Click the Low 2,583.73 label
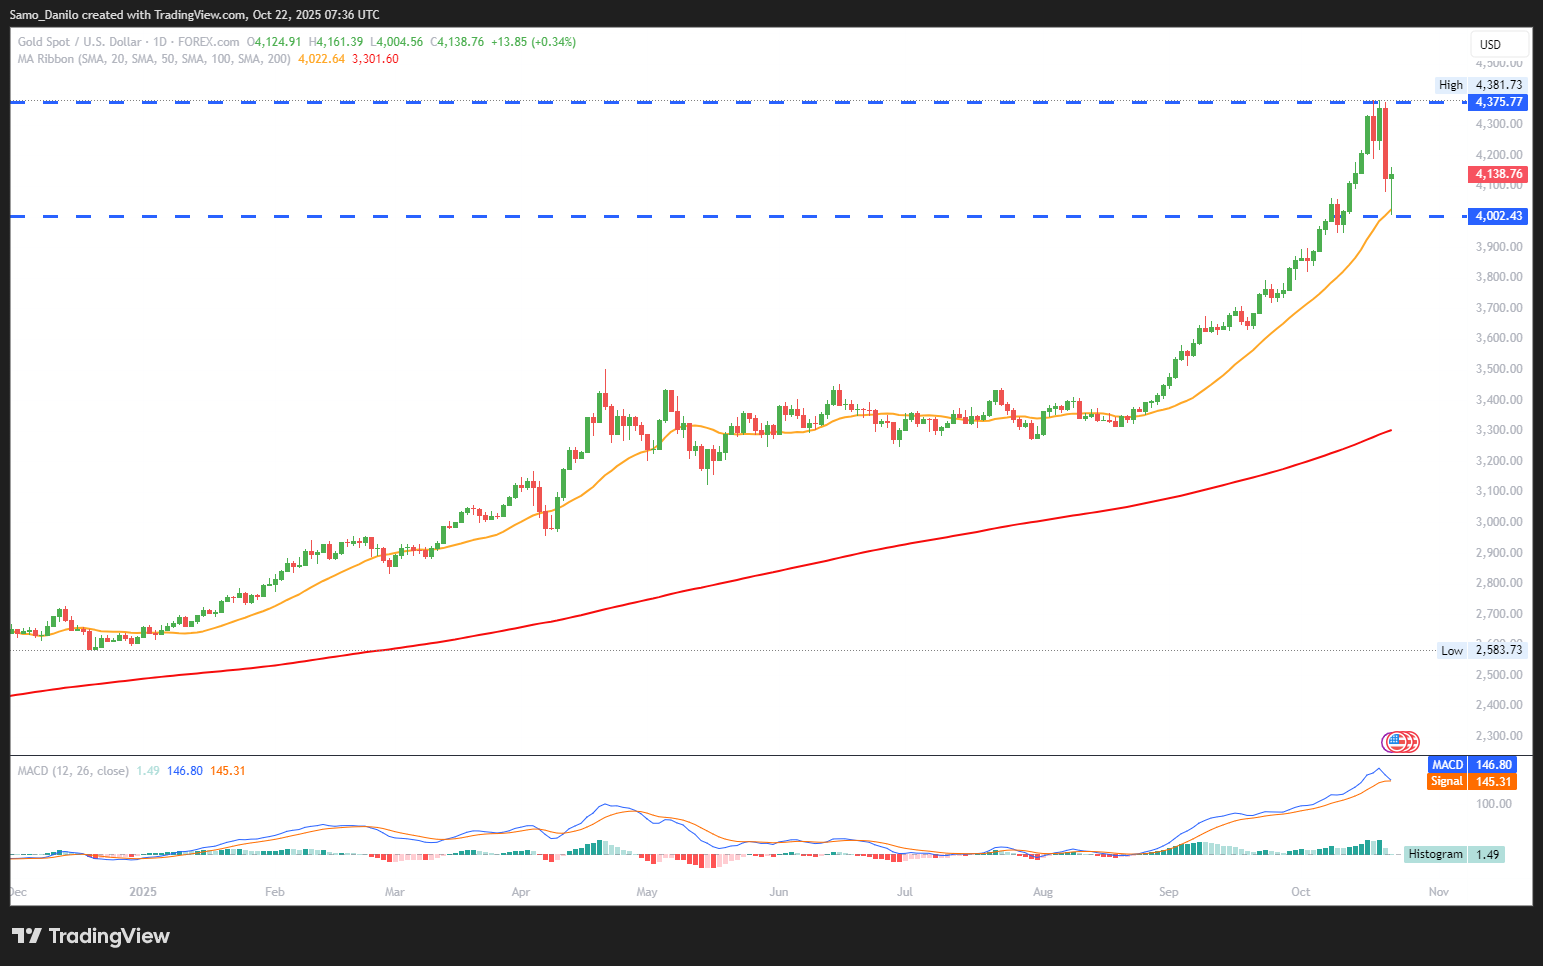Viewport: 1543px width, 966px height. click(x=1481, y=650)
